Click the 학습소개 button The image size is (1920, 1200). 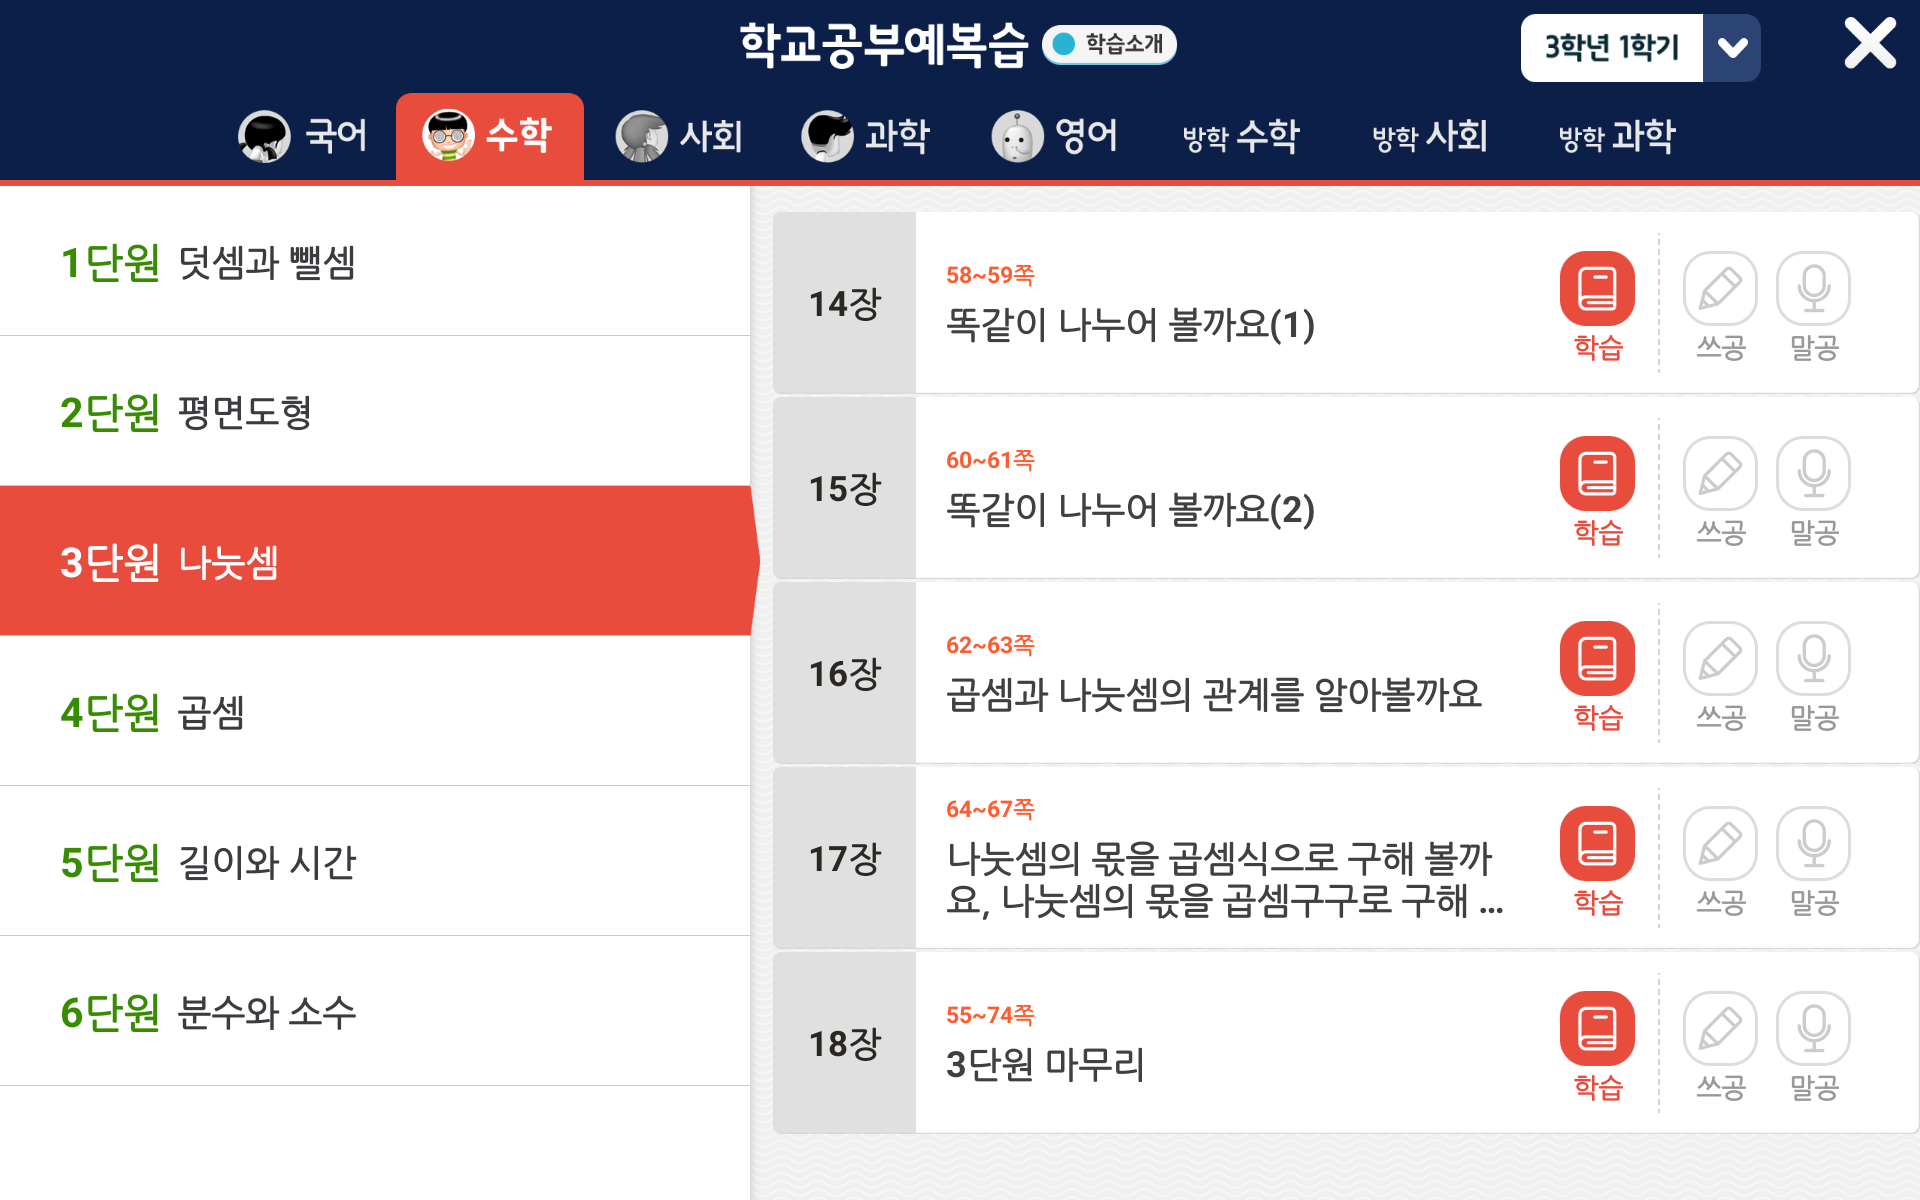pyautogui.click(x=1109, y=44)
